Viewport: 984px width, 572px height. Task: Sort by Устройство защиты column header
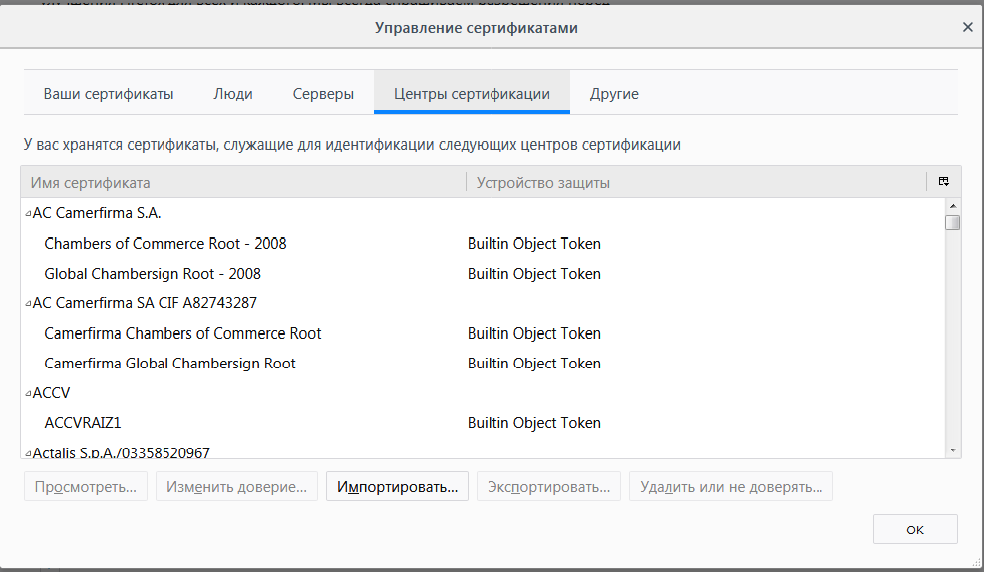[x=695, y=183]
